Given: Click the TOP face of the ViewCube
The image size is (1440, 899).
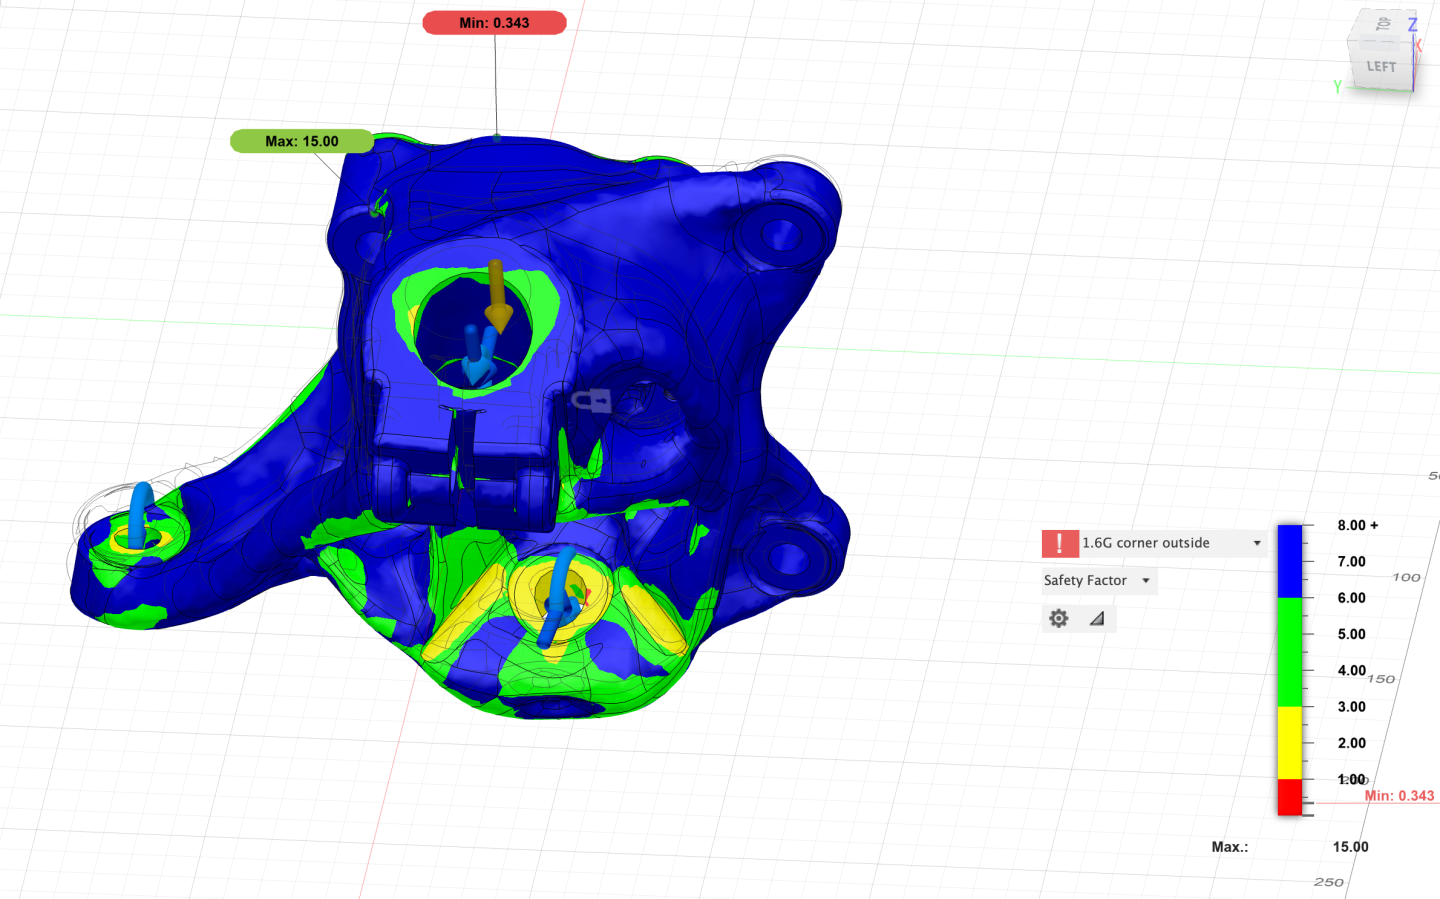Looking at the screenshot, I should (1384, 24).
